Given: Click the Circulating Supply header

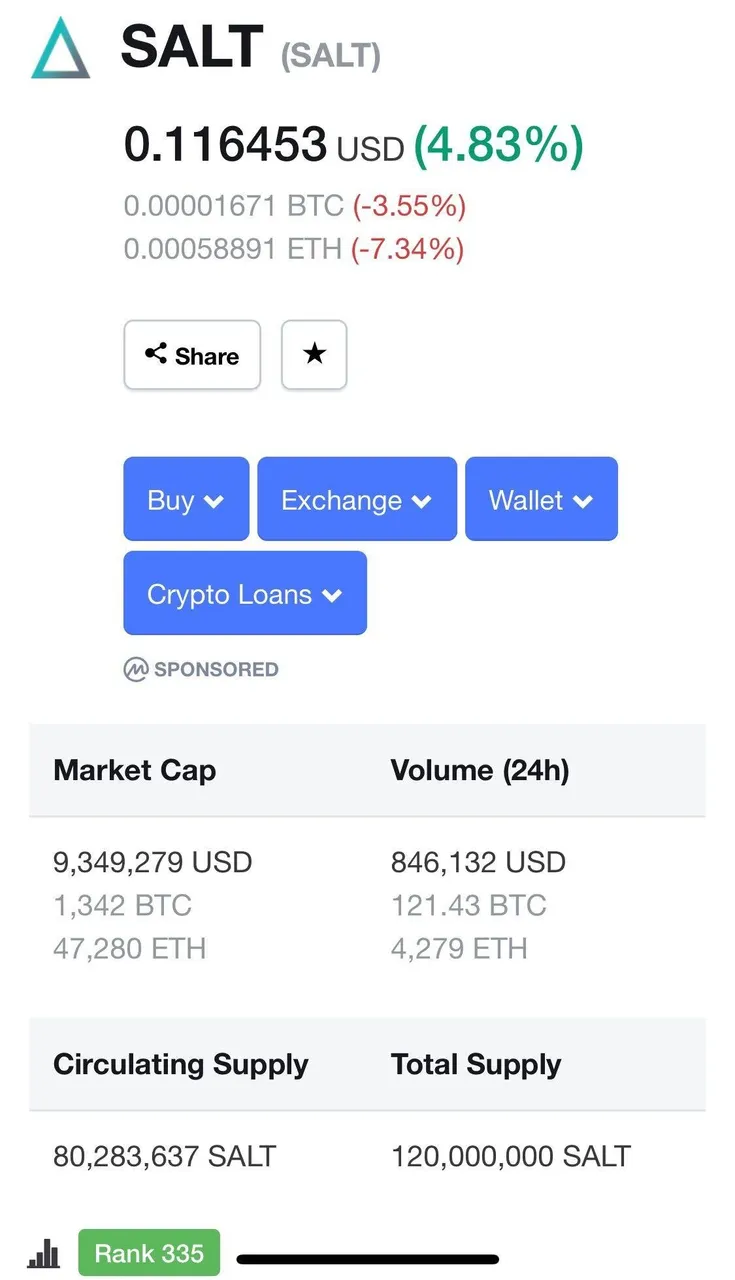Looking at the screenshot, I should tap(181, 1064).
